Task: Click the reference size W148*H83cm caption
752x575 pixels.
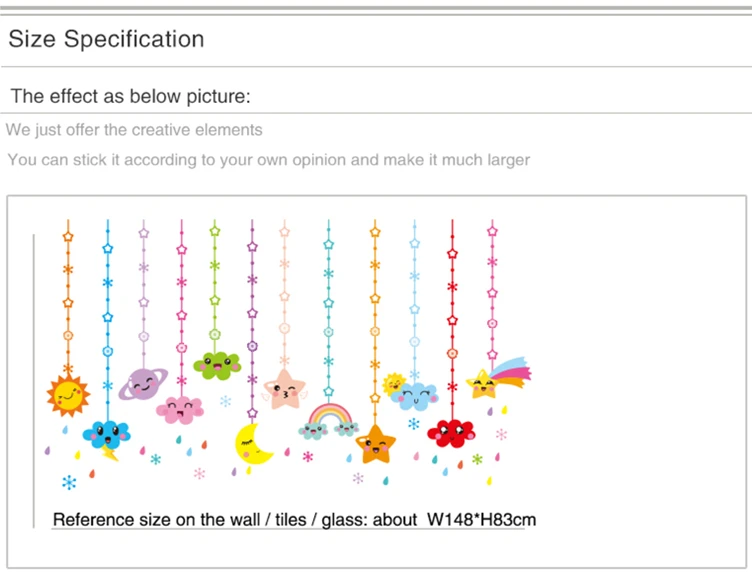Action: tap(294, 520)
